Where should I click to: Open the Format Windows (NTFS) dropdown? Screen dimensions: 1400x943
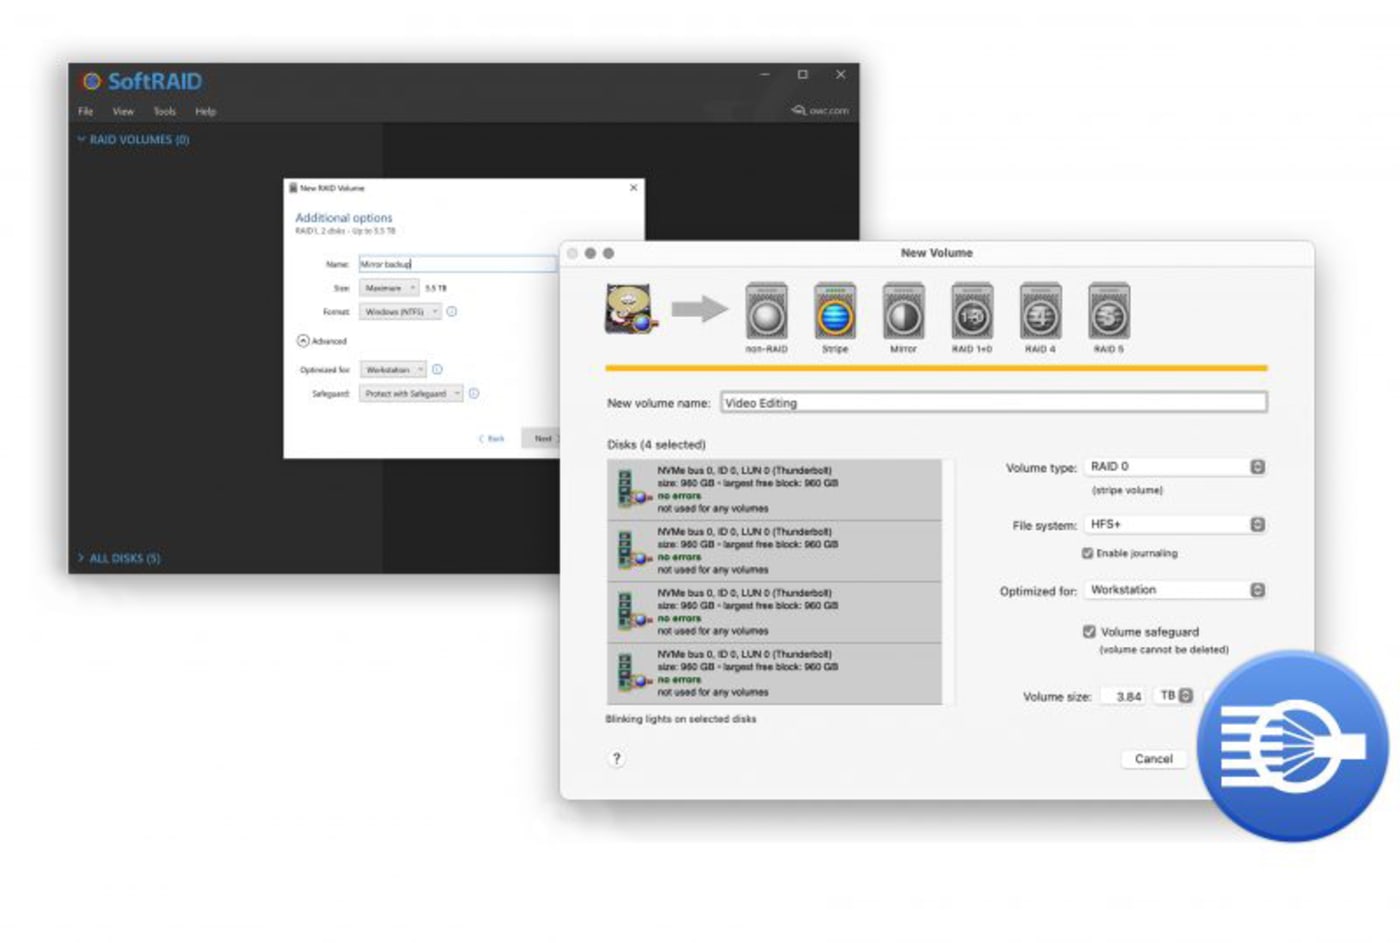401,312
